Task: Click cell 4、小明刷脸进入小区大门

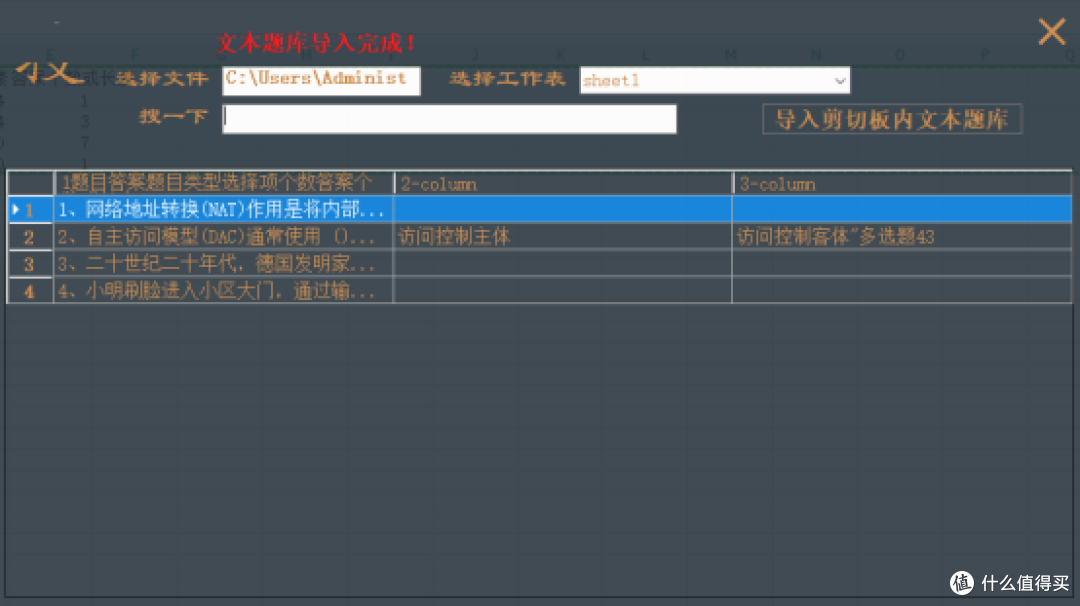Action: pos(224,290)
